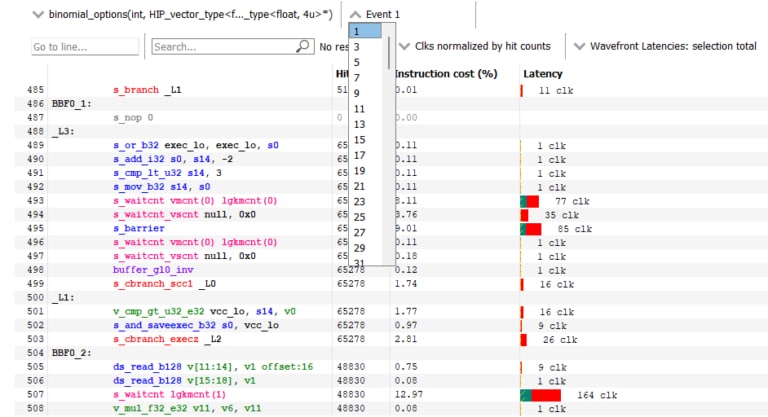Select the s_cbranch_execz _L2 instruction
768x417 pixels.
coord(167,339)
